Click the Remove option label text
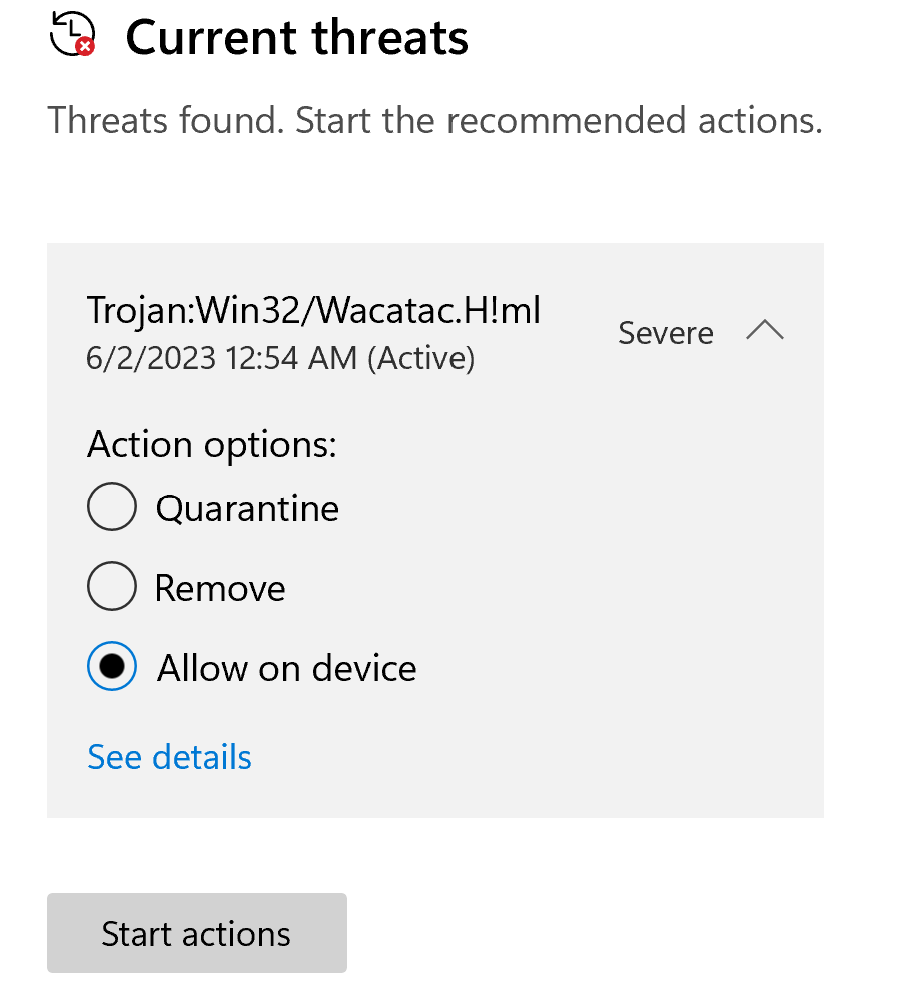The image size is (900, 1000). pos(220,588)
